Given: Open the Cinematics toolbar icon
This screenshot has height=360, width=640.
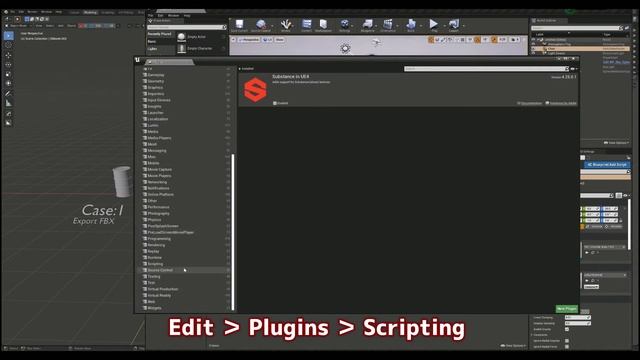Looking at the screenshot, I should tap(388, 25).
